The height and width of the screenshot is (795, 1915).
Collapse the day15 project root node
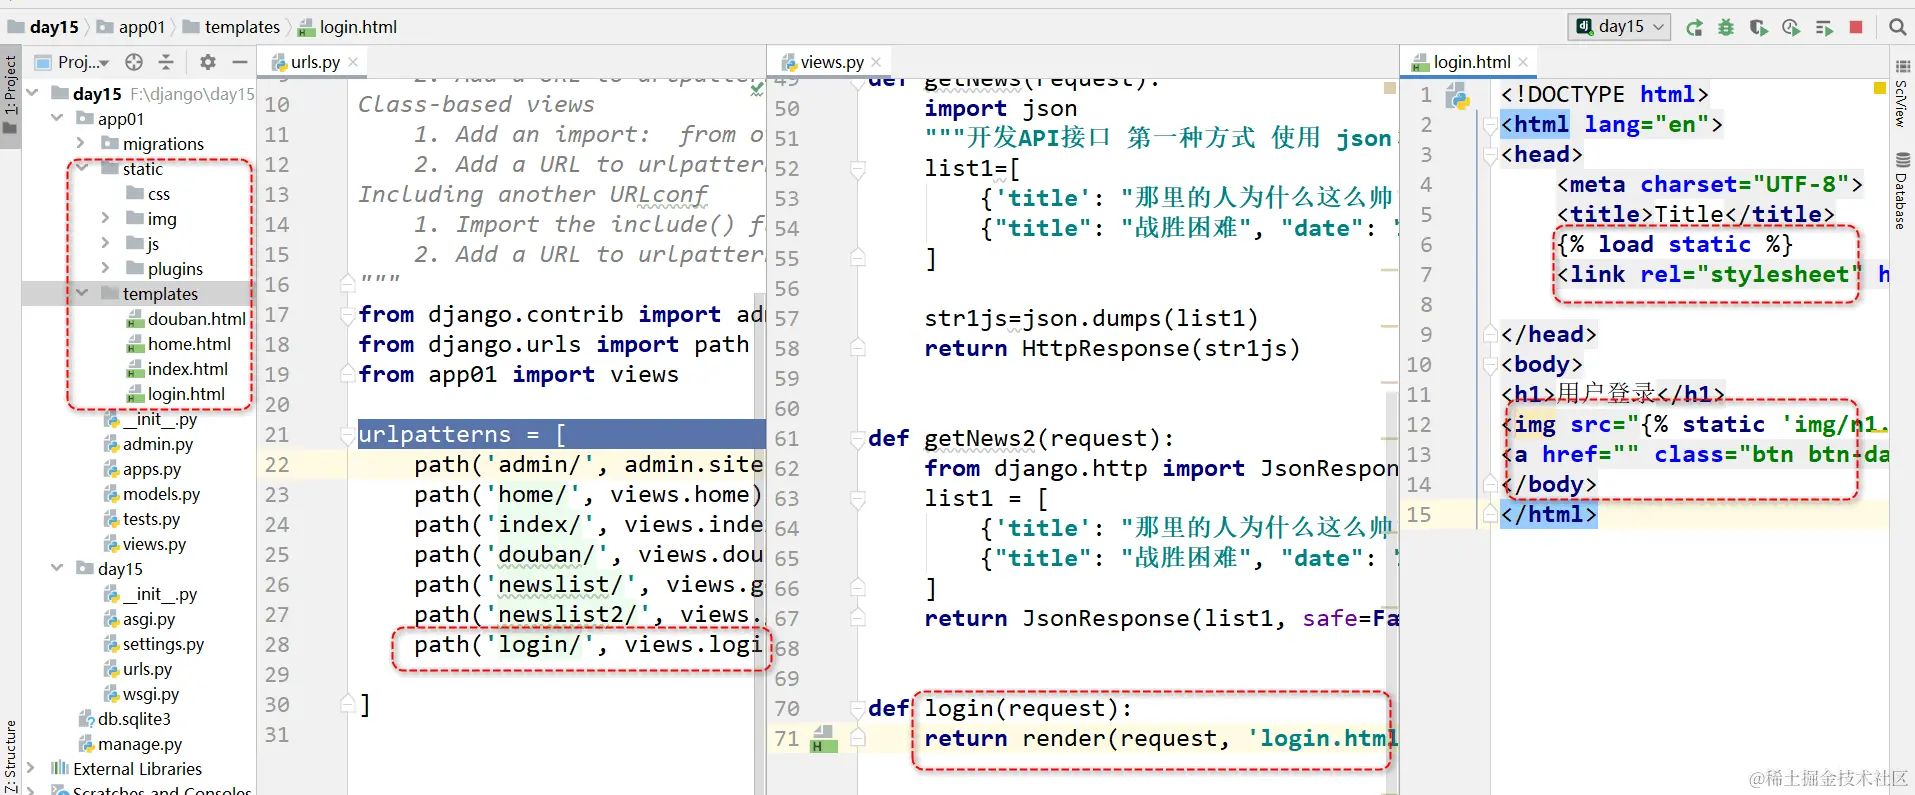(x=32, y=93)
